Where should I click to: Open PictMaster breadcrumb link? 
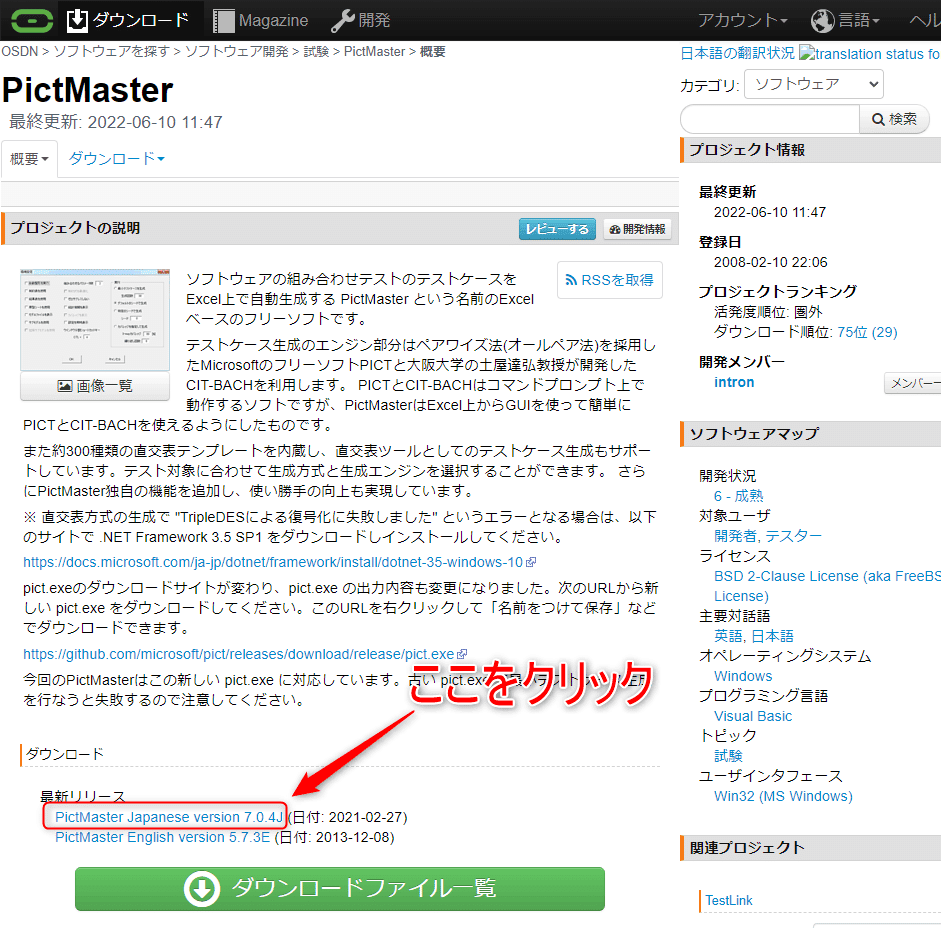(374, 52)
